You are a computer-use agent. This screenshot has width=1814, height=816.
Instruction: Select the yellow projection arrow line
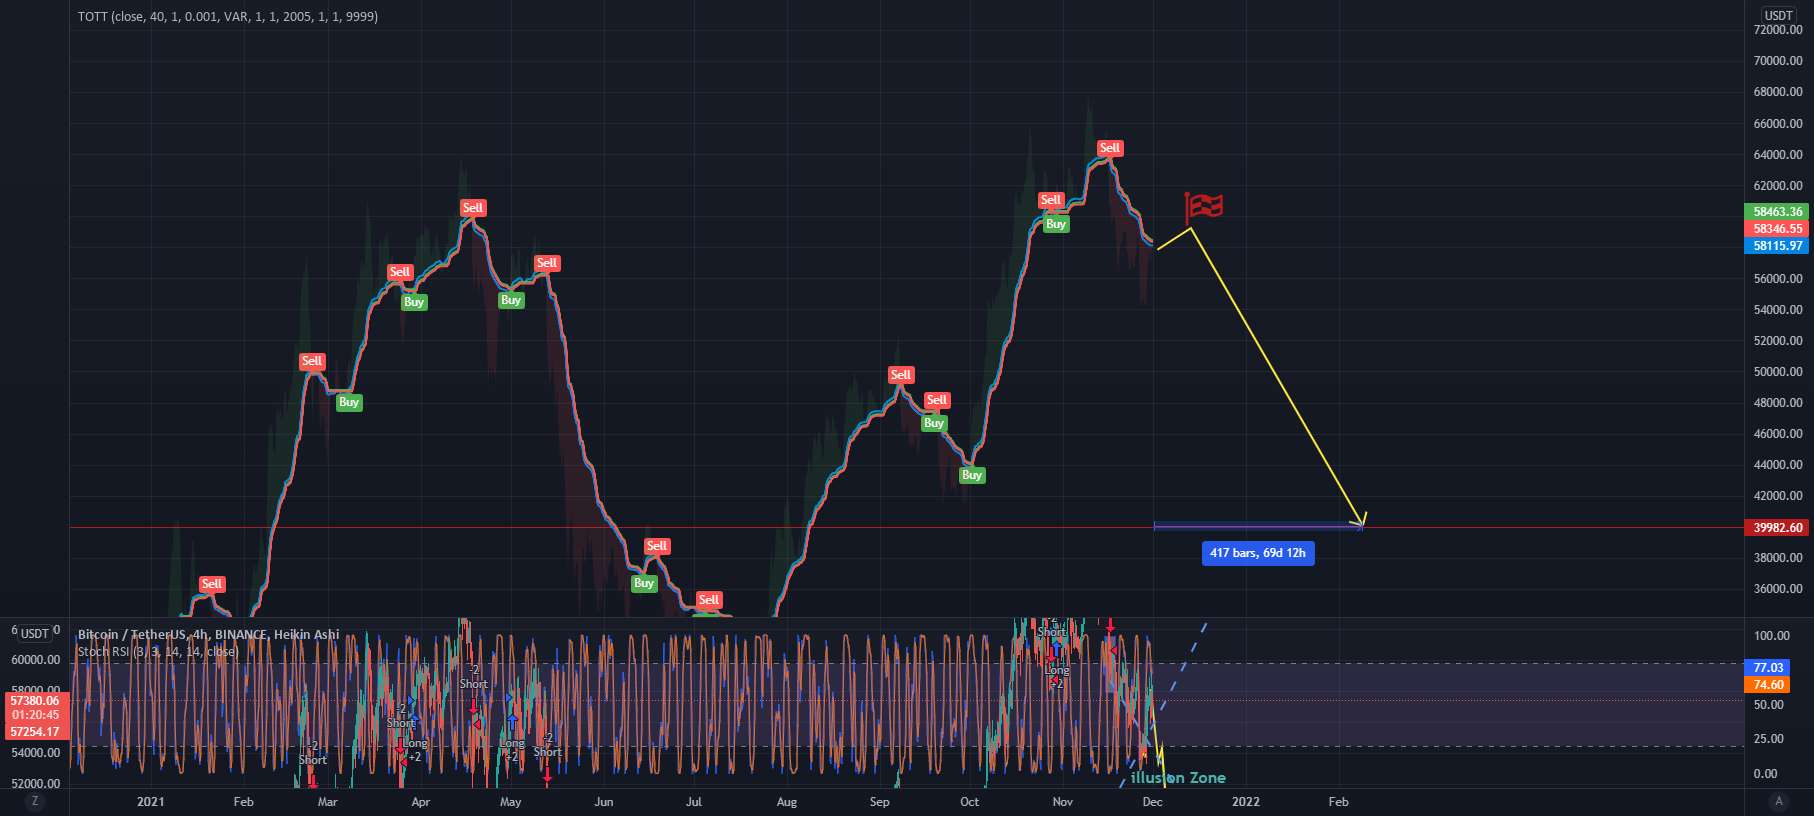(1277, 377)
